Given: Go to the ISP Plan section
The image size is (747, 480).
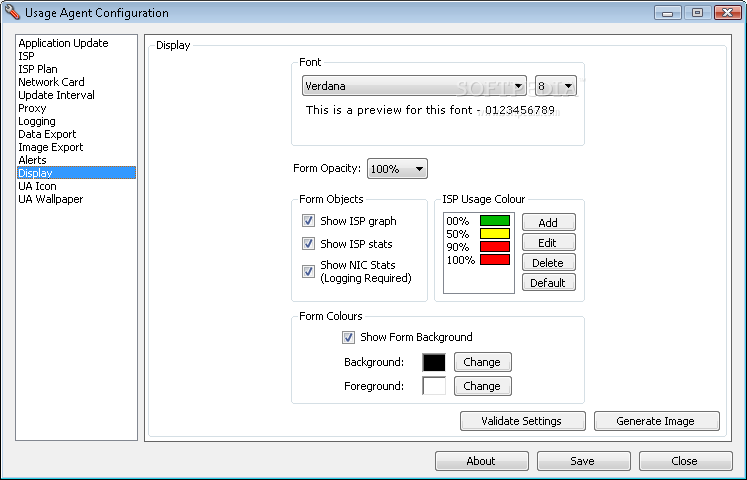Looking at the screenshot, I should point(38,69).
